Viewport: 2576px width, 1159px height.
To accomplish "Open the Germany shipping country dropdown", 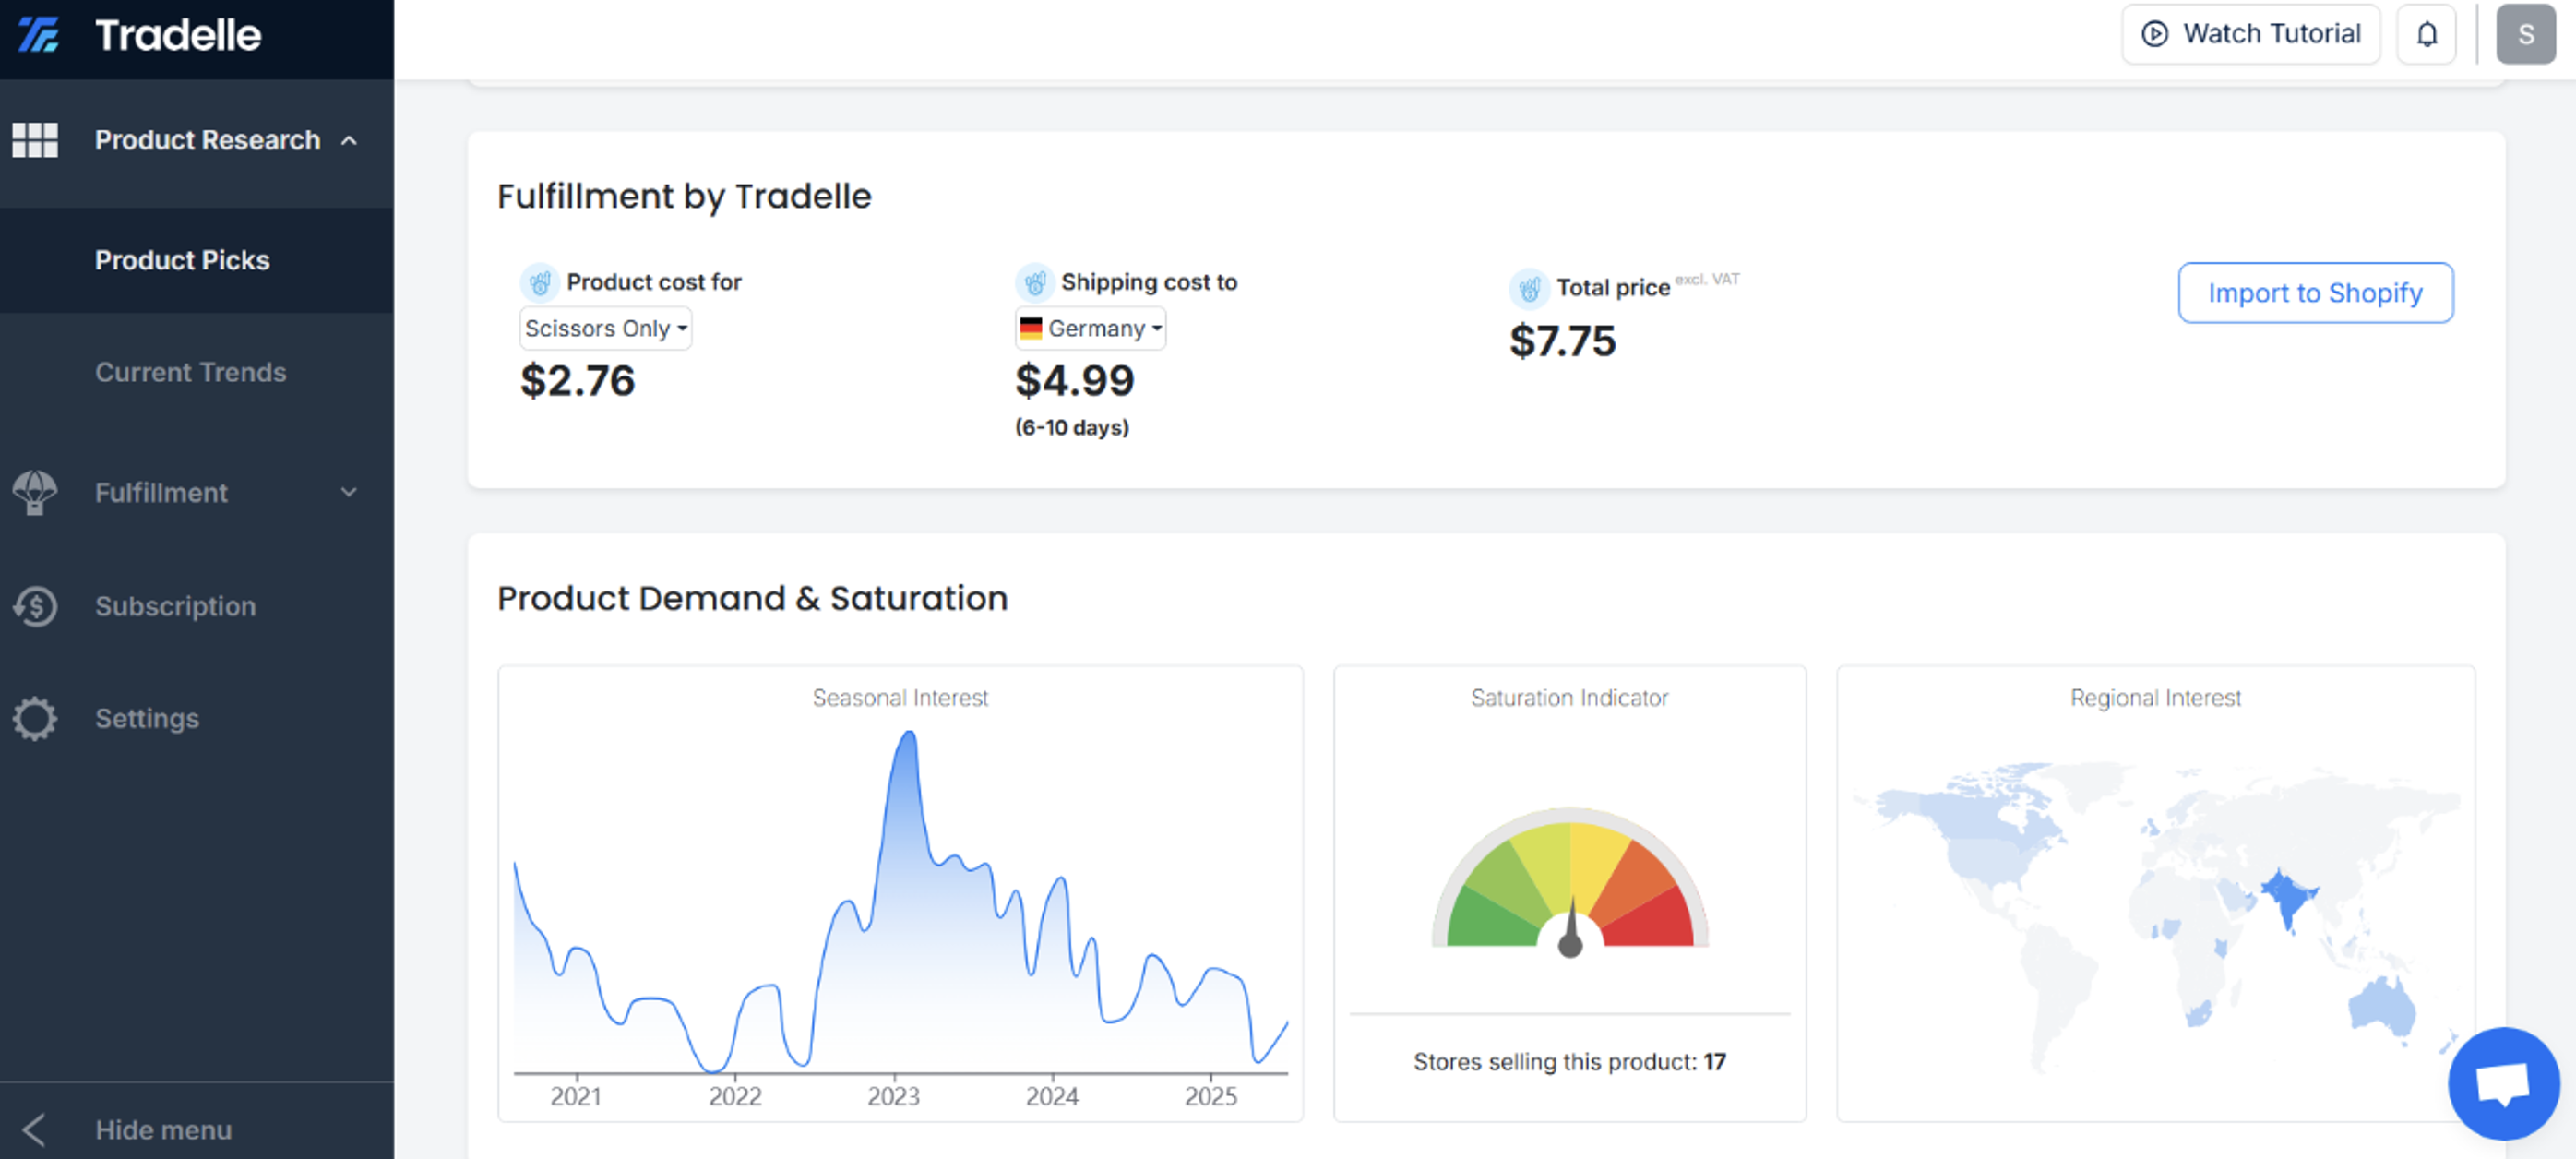I will (1090, 328).
